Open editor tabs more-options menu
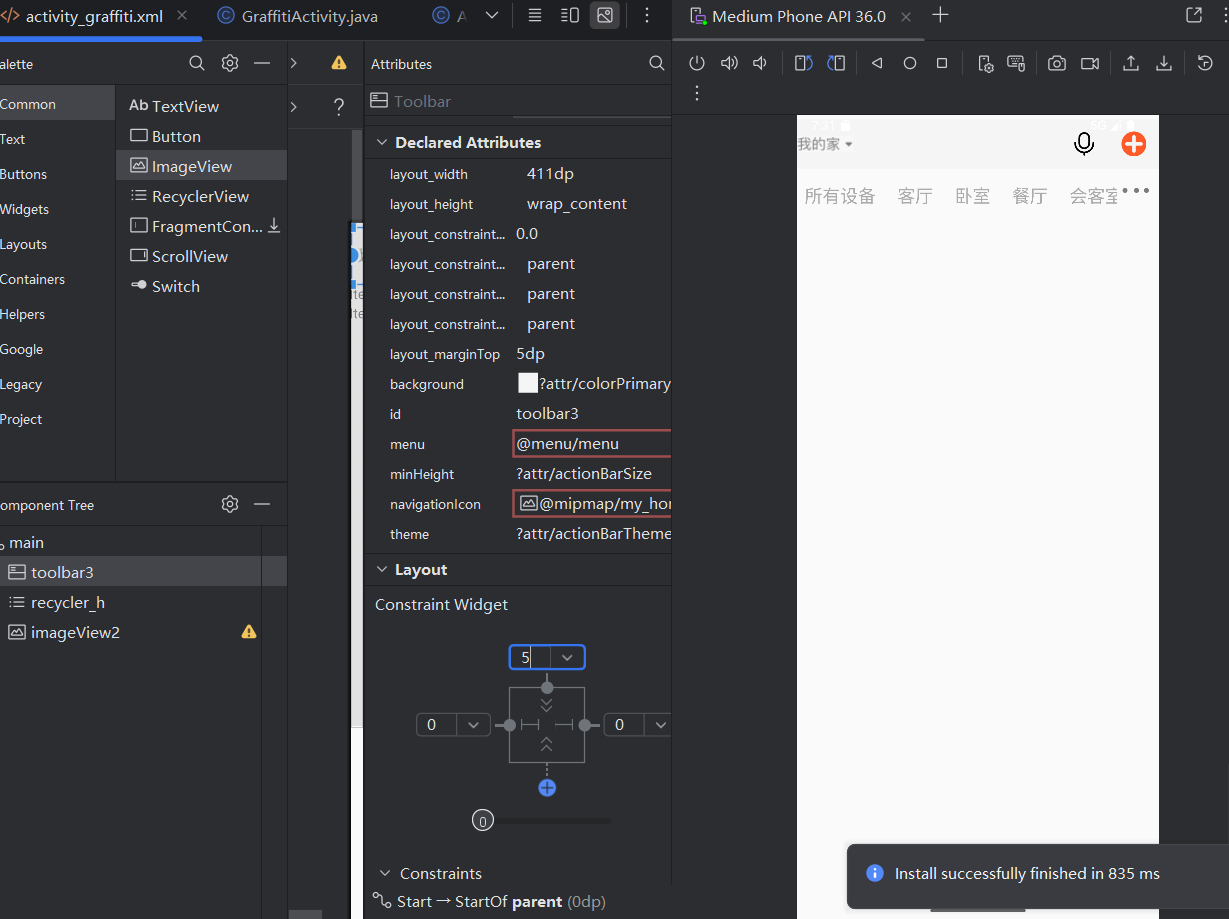Screen dimensions: 1229x919 [x=647, y=15]
